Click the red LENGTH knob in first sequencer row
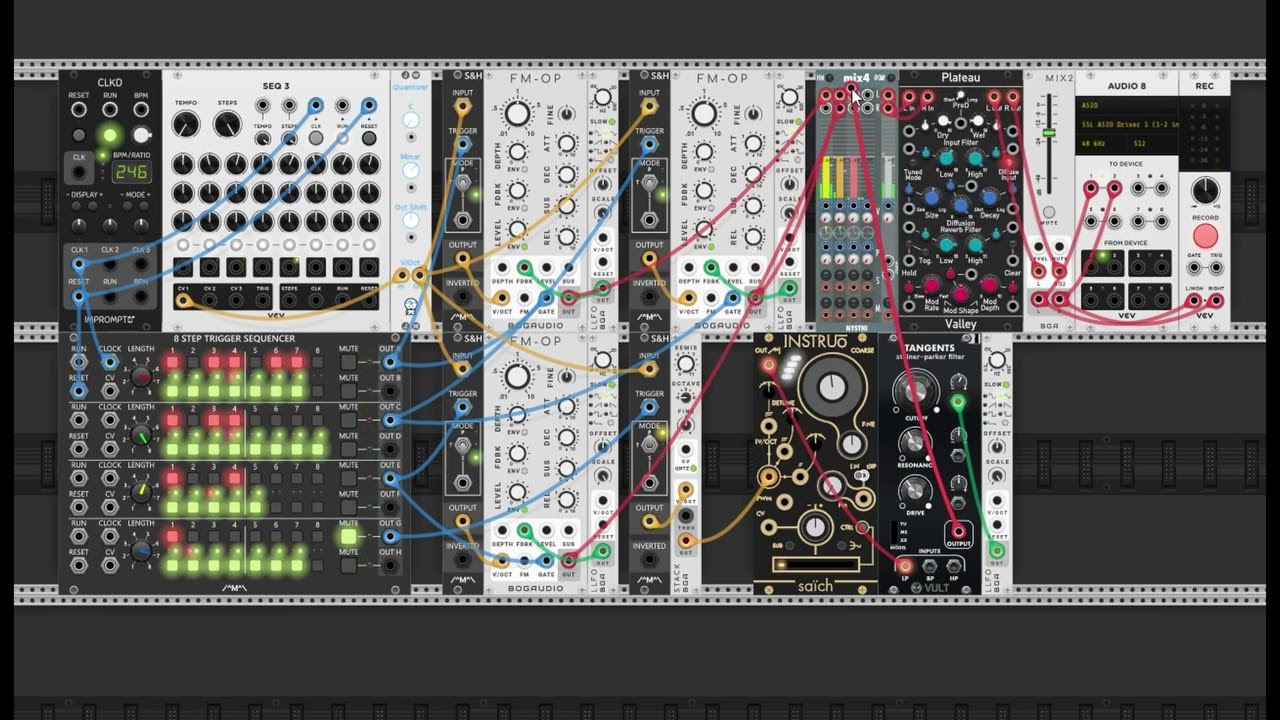1280x720 pixels. click(141, 377)
